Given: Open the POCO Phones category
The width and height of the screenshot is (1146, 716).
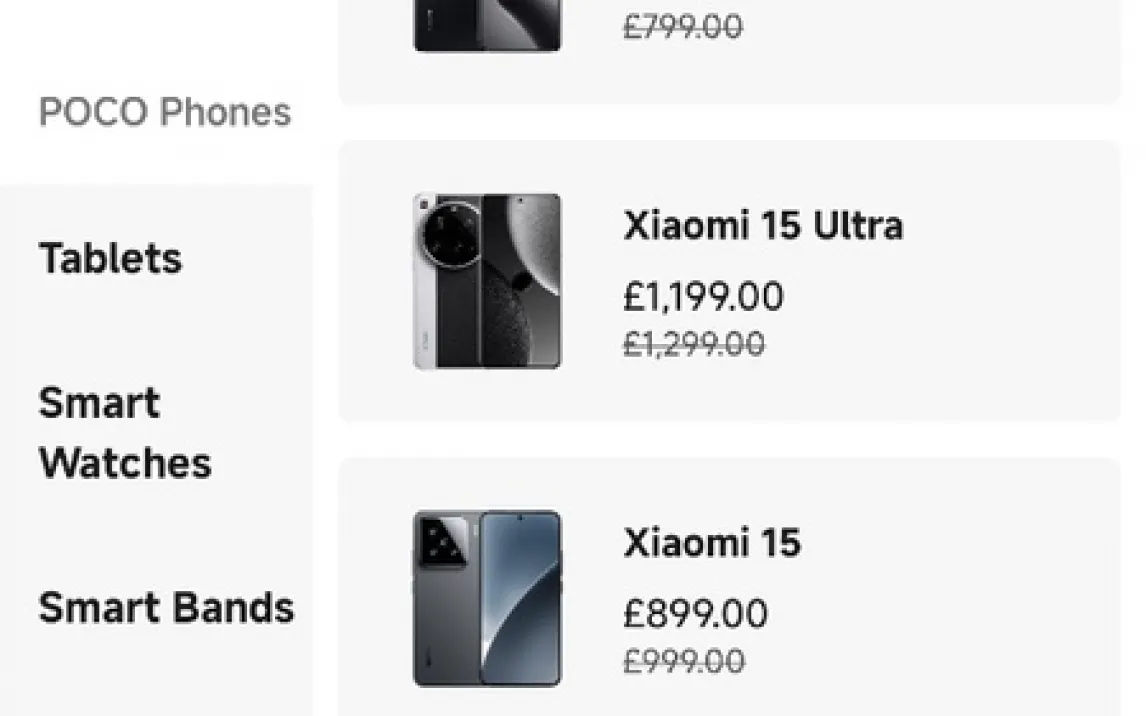Looking at the screenshot, I should pos(165,112).
